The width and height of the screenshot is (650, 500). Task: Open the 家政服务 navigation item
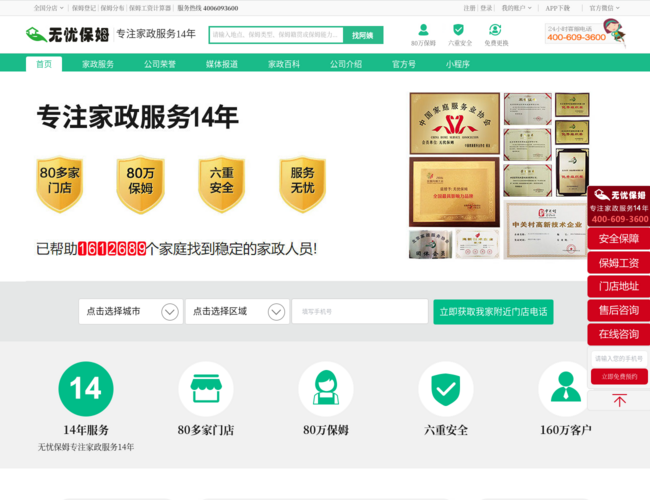click(98, 64)
